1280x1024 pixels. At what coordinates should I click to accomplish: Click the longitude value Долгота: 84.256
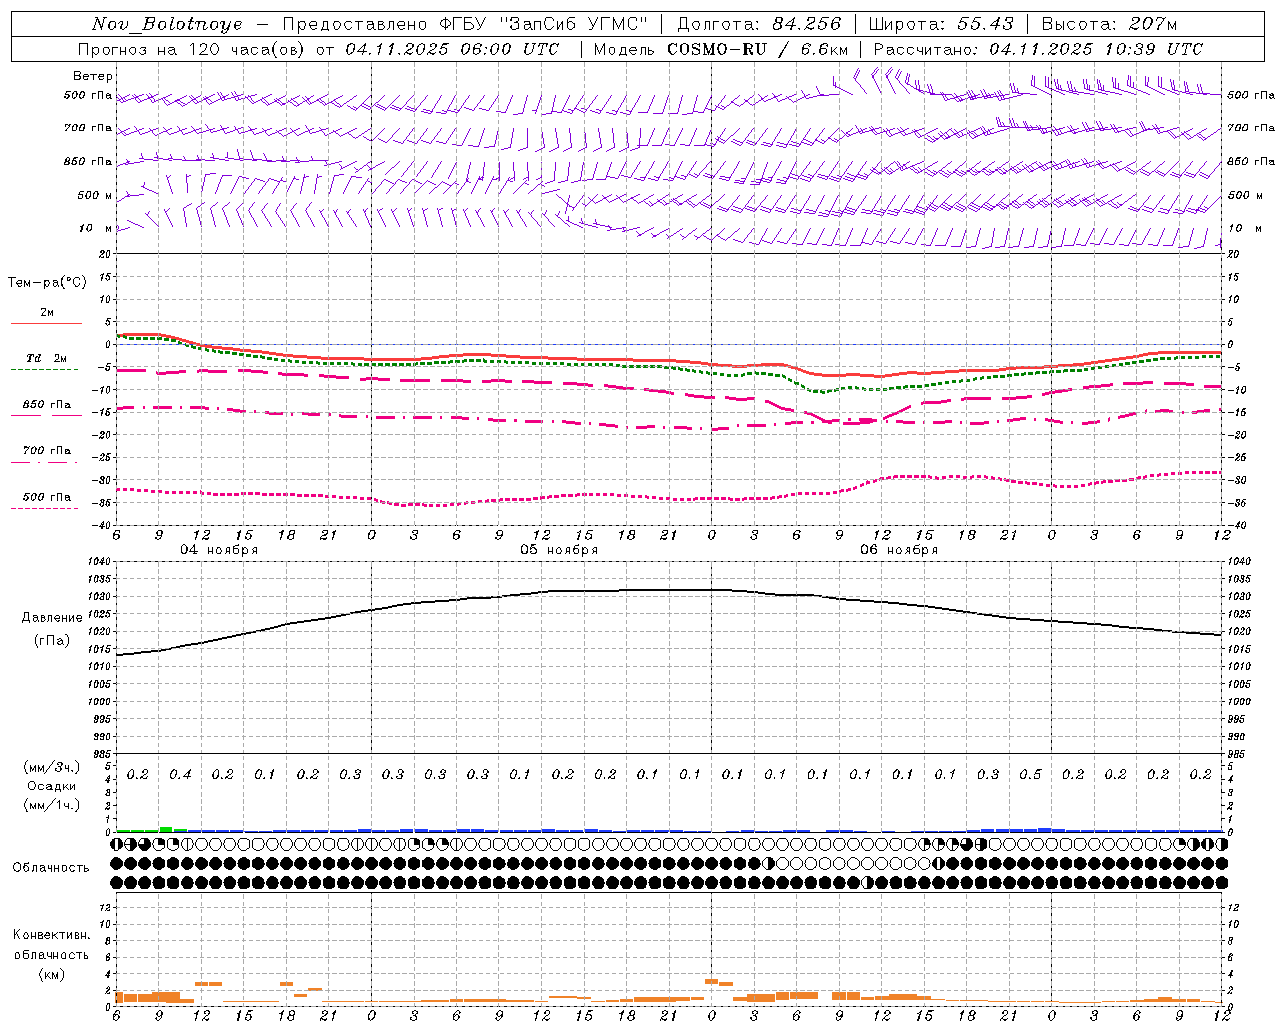(x=759, y=24)
